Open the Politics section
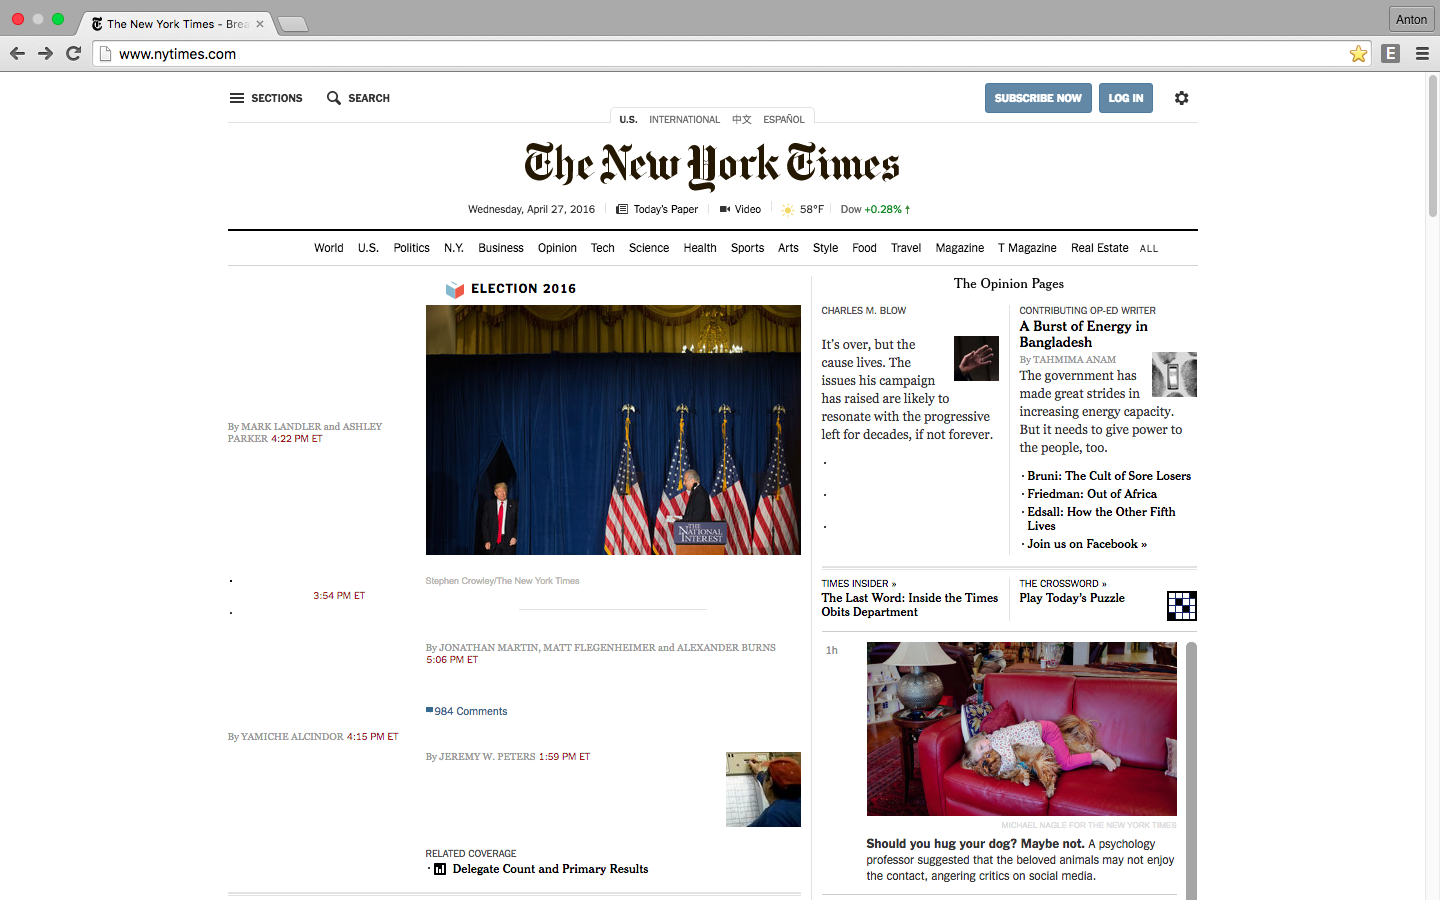 point(411,248)
